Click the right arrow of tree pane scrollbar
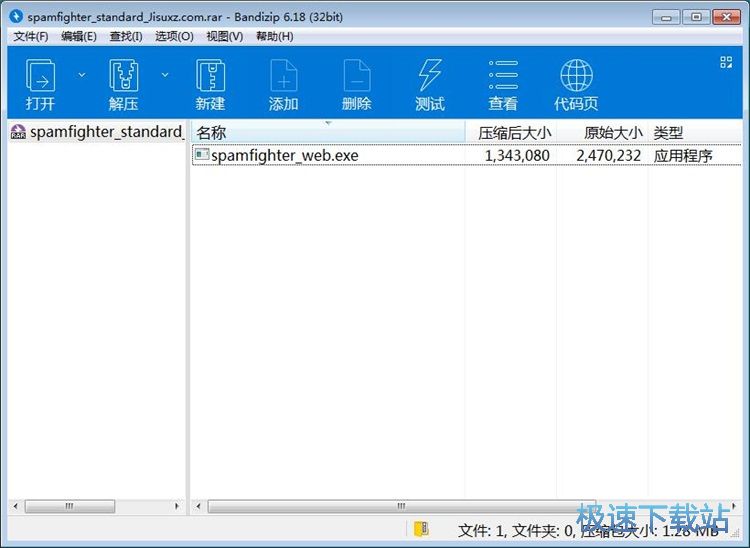 click(177, 506)
